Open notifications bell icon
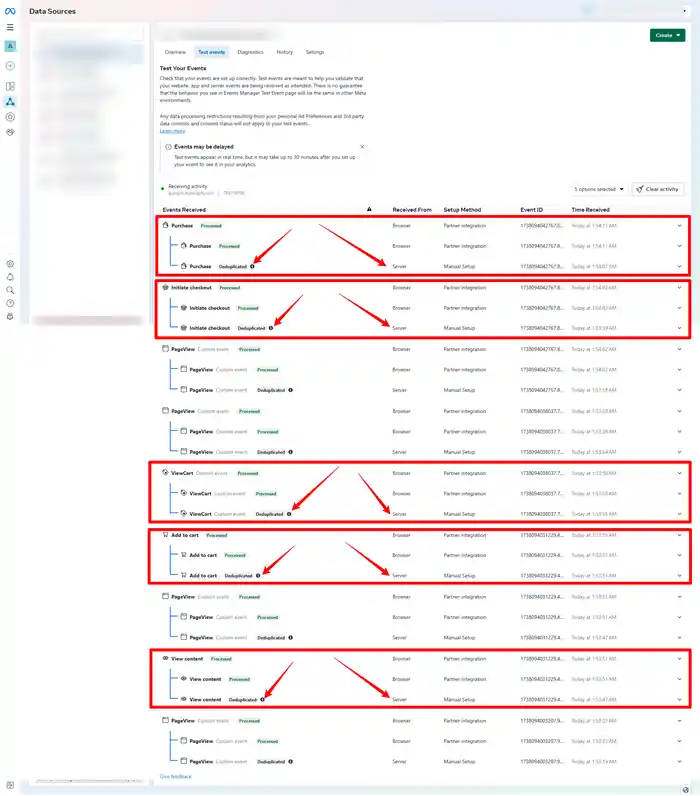Viewport: 700px width, 796px height. (10, 277)
